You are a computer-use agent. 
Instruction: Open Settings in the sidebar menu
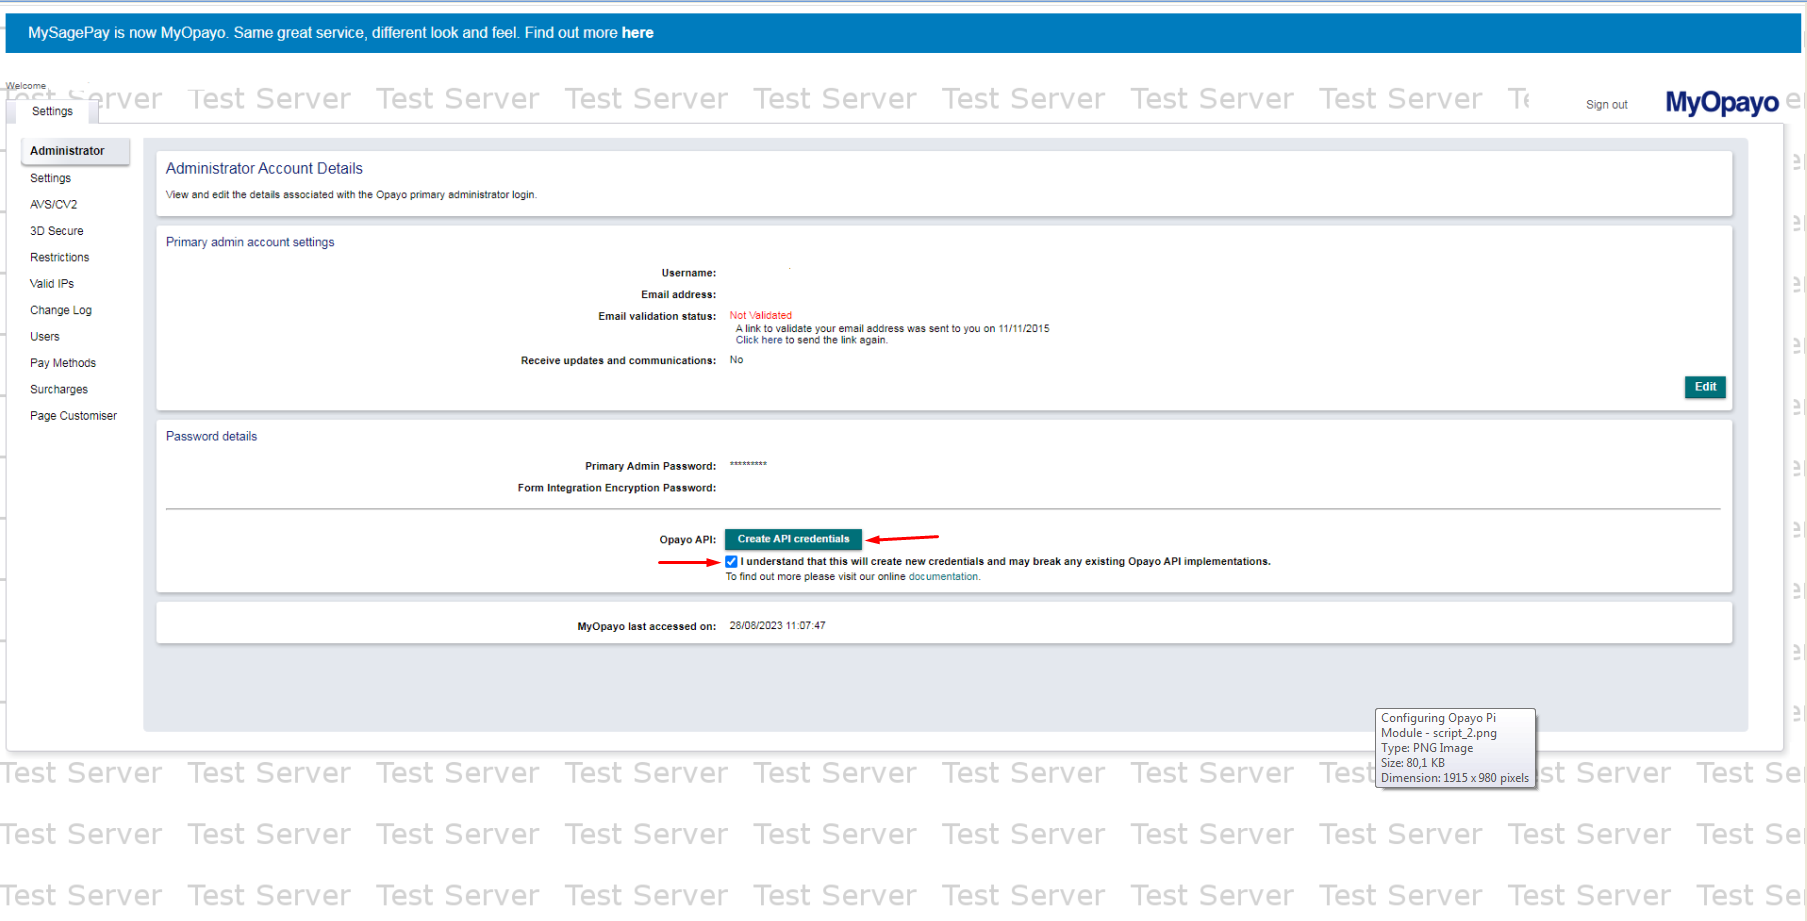coord(50,178)
